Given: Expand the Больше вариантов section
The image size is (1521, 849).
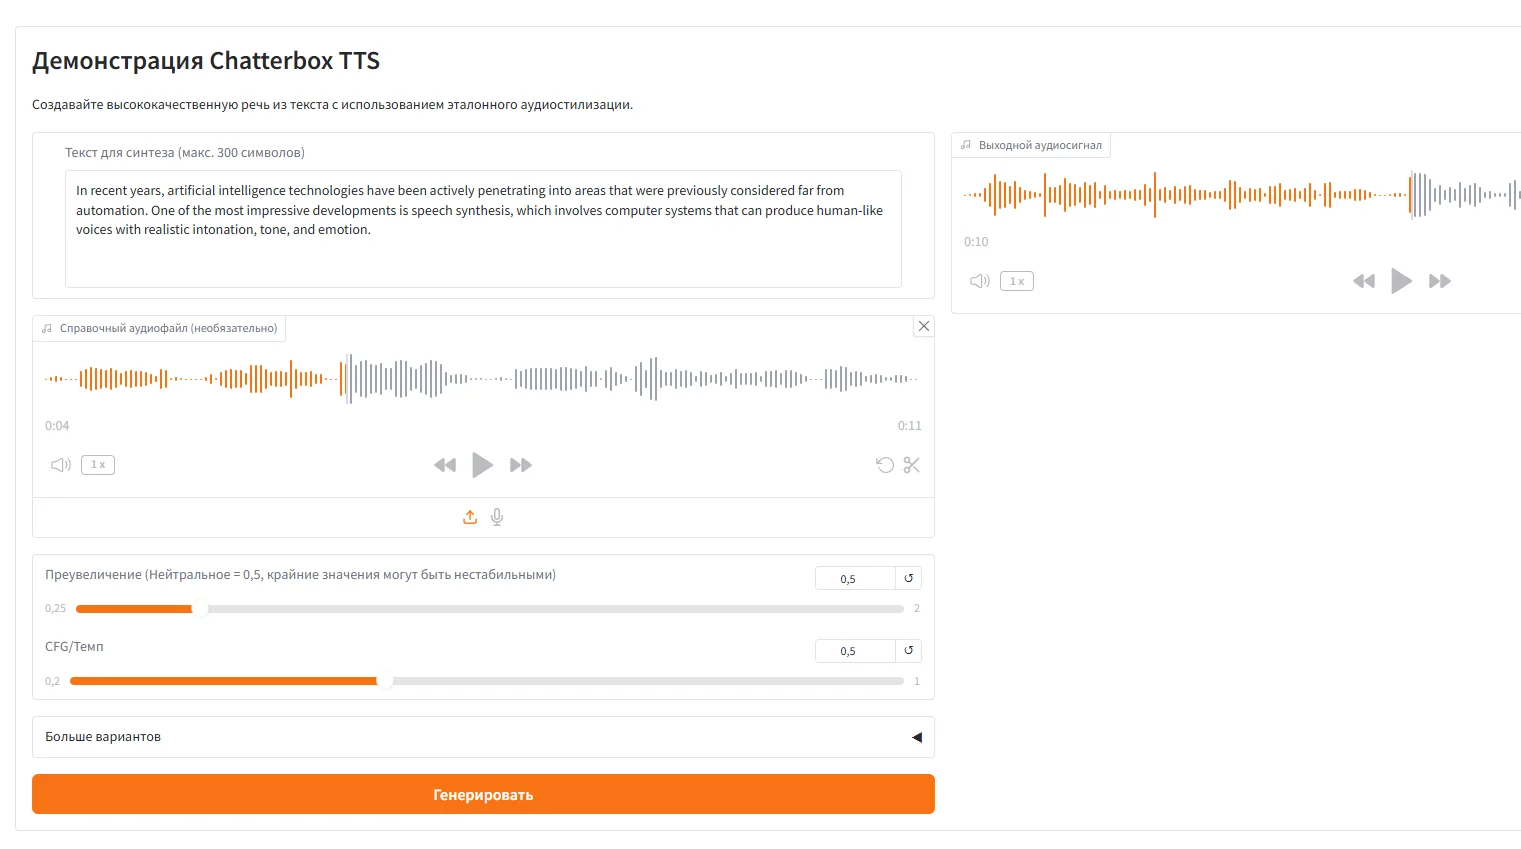Looking at the screenshot, I should point(483,737).
